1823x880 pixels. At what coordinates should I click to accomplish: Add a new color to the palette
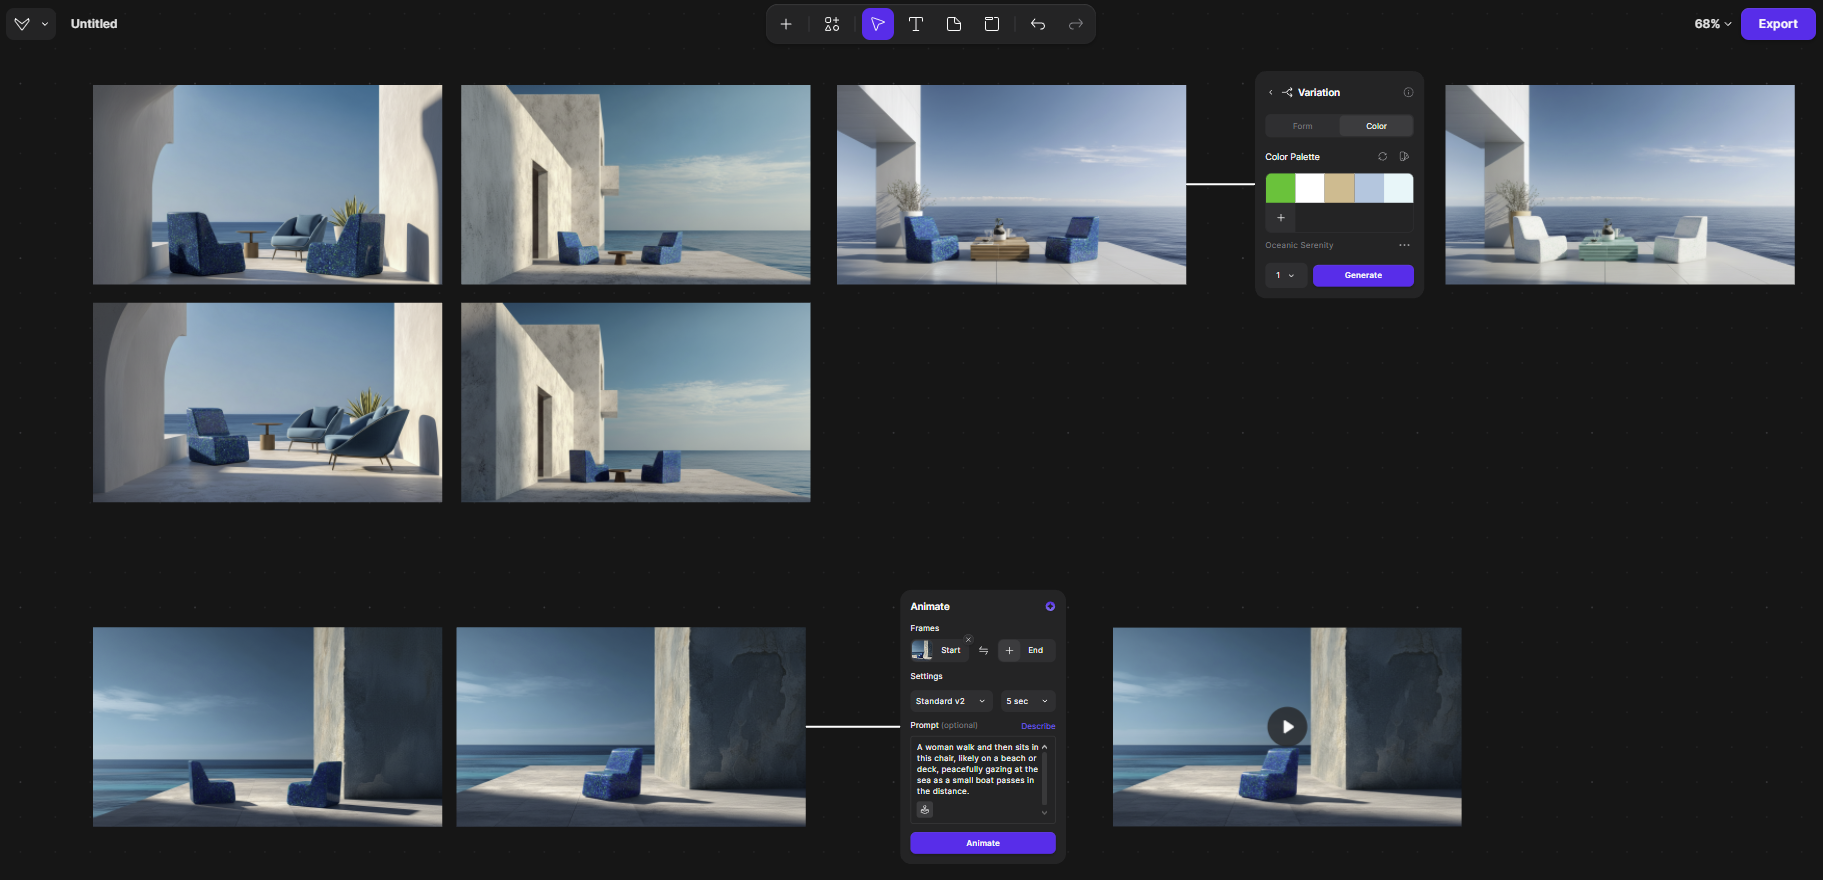coord(1281,218)
